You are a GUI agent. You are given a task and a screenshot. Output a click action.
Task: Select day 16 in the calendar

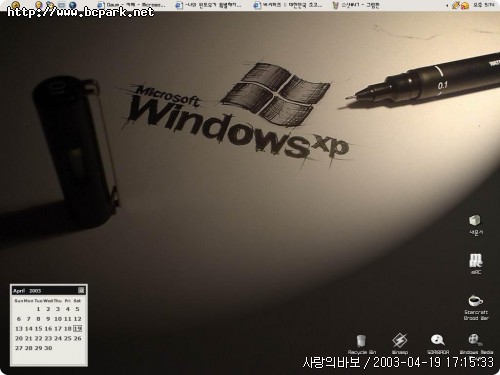(48, 328)
